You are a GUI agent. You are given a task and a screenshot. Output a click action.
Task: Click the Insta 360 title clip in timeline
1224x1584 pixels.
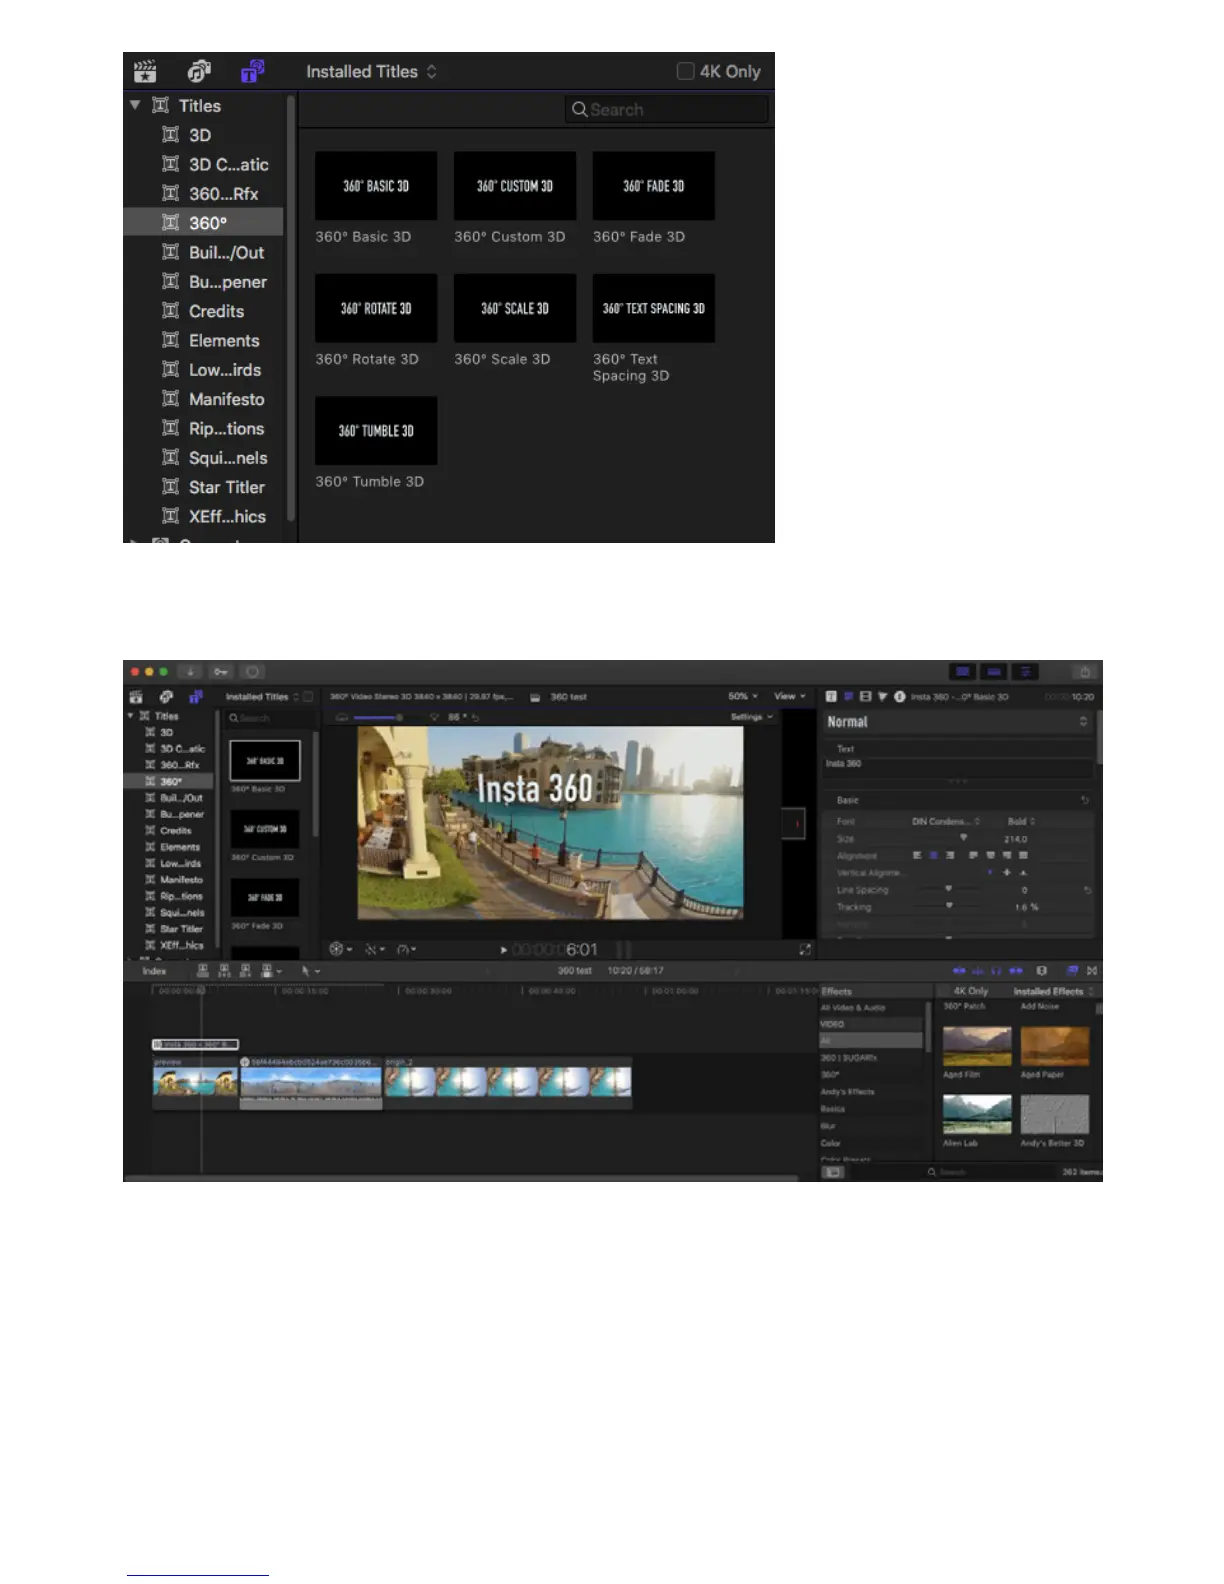[x=195, y=1044]
